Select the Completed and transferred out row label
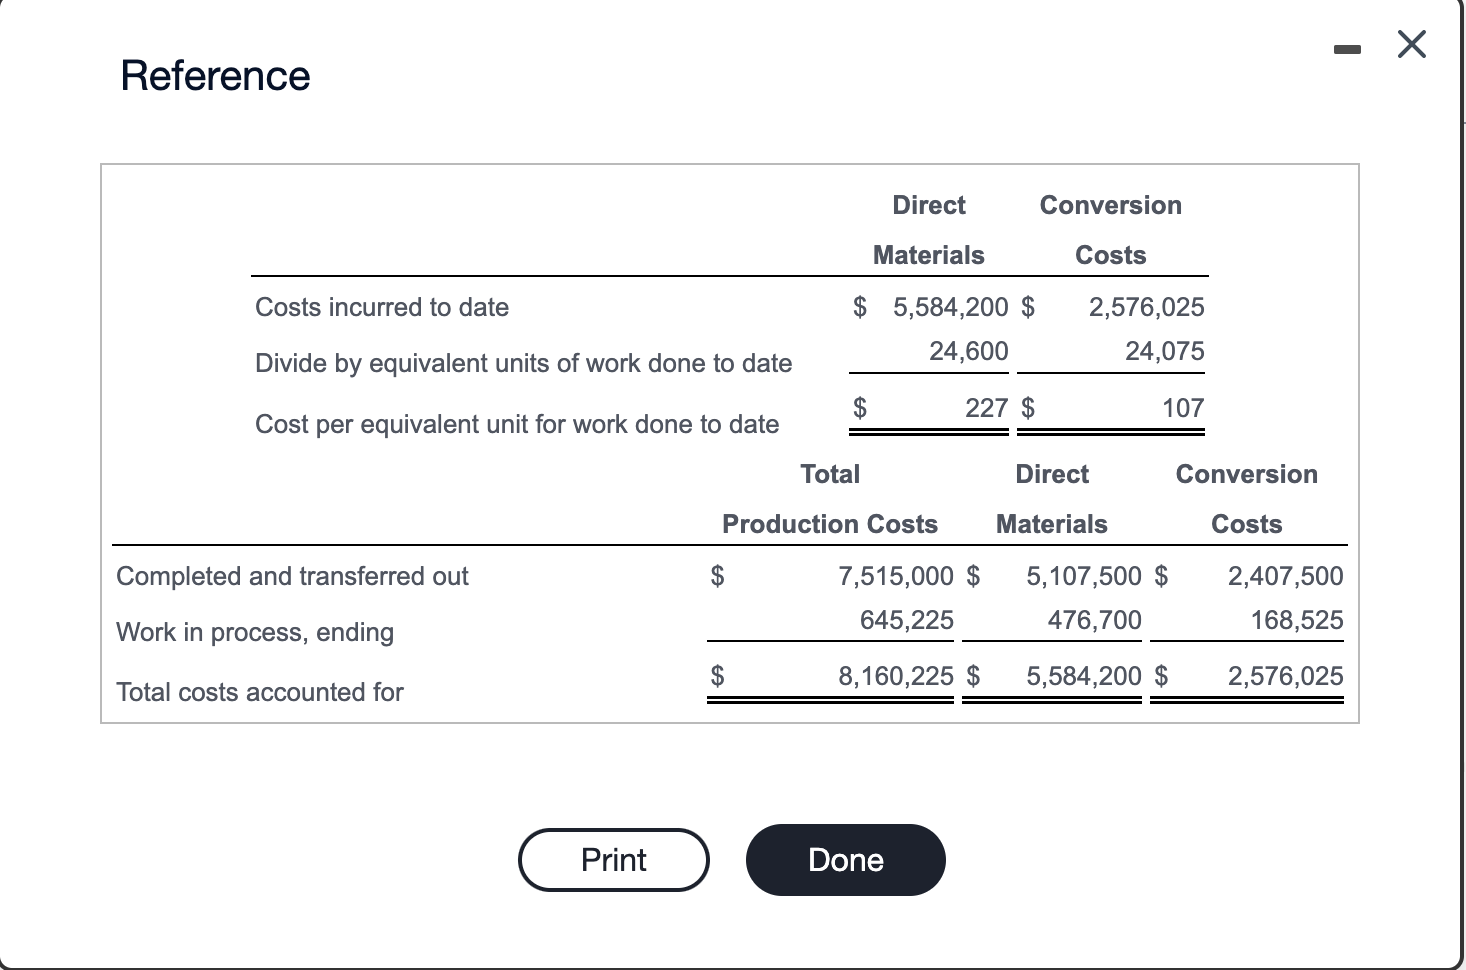This screenshot has width=1466, height=970. (x=291, y=576)
